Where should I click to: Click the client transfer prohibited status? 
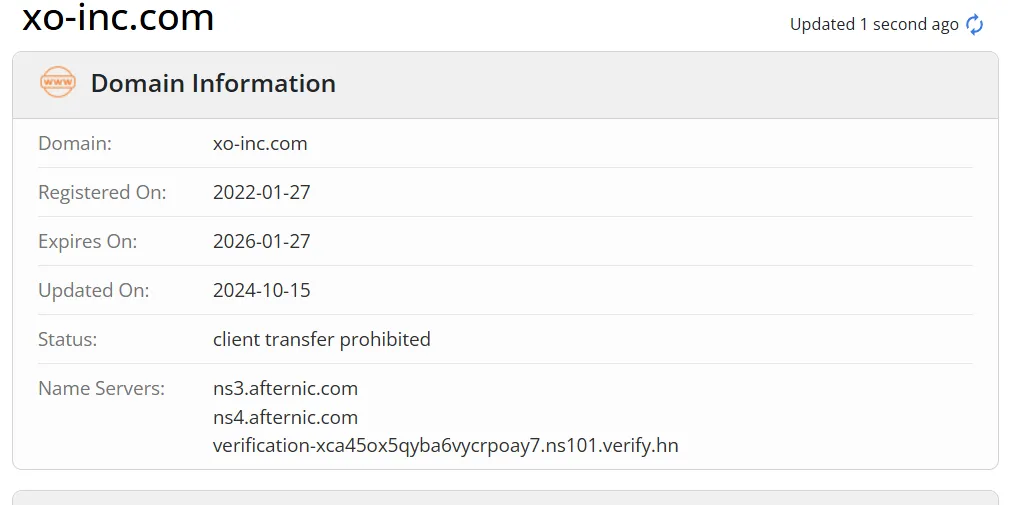(321, 339)
